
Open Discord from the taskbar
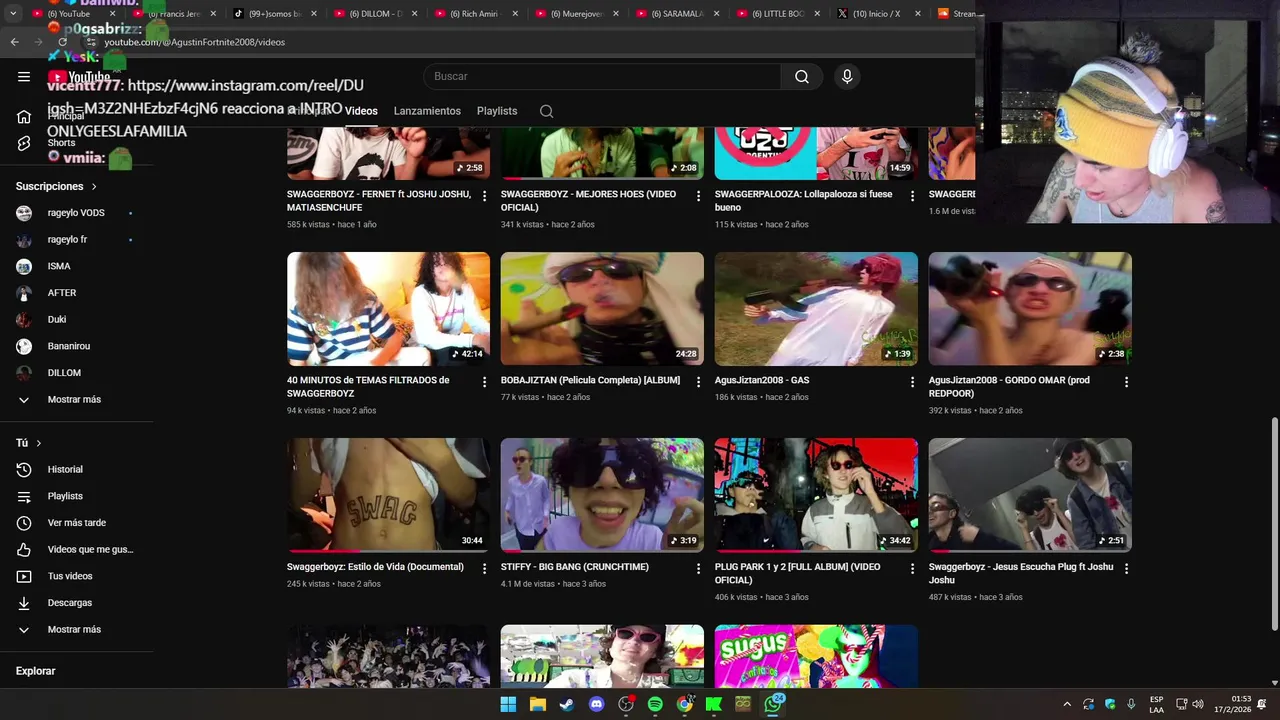click(597, 704)
